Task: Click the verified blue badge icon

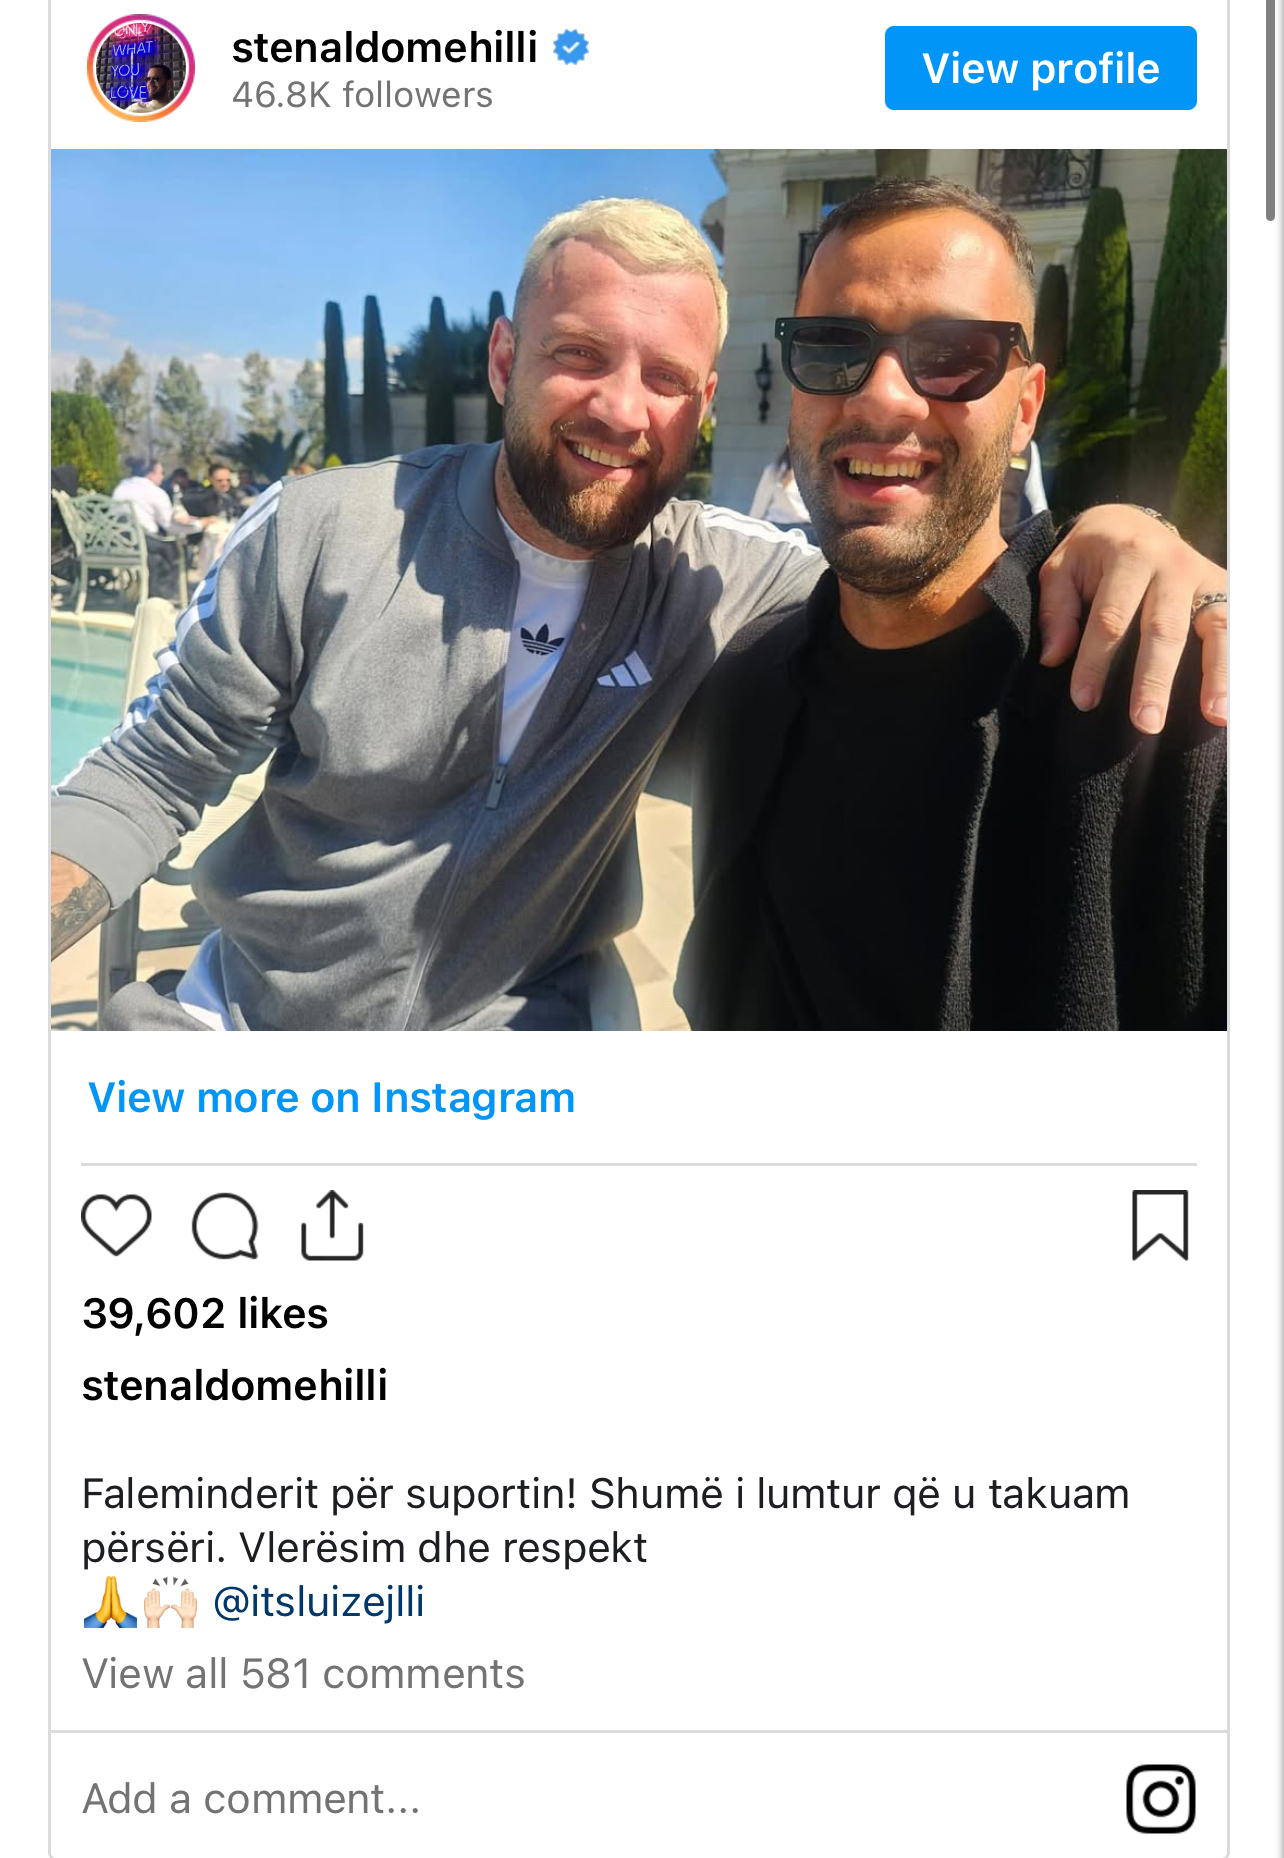Action: pos(571,47)
